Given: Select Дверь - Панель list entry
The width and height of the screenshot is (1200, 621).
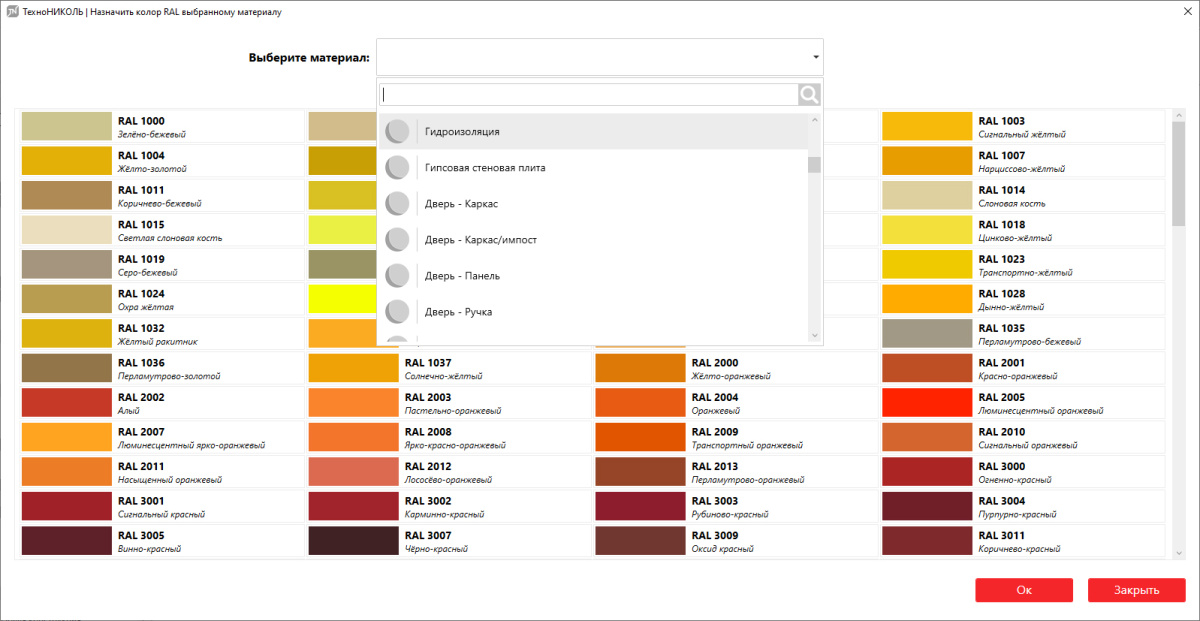Looking at the screenshot, I should [x=462, y=276].
